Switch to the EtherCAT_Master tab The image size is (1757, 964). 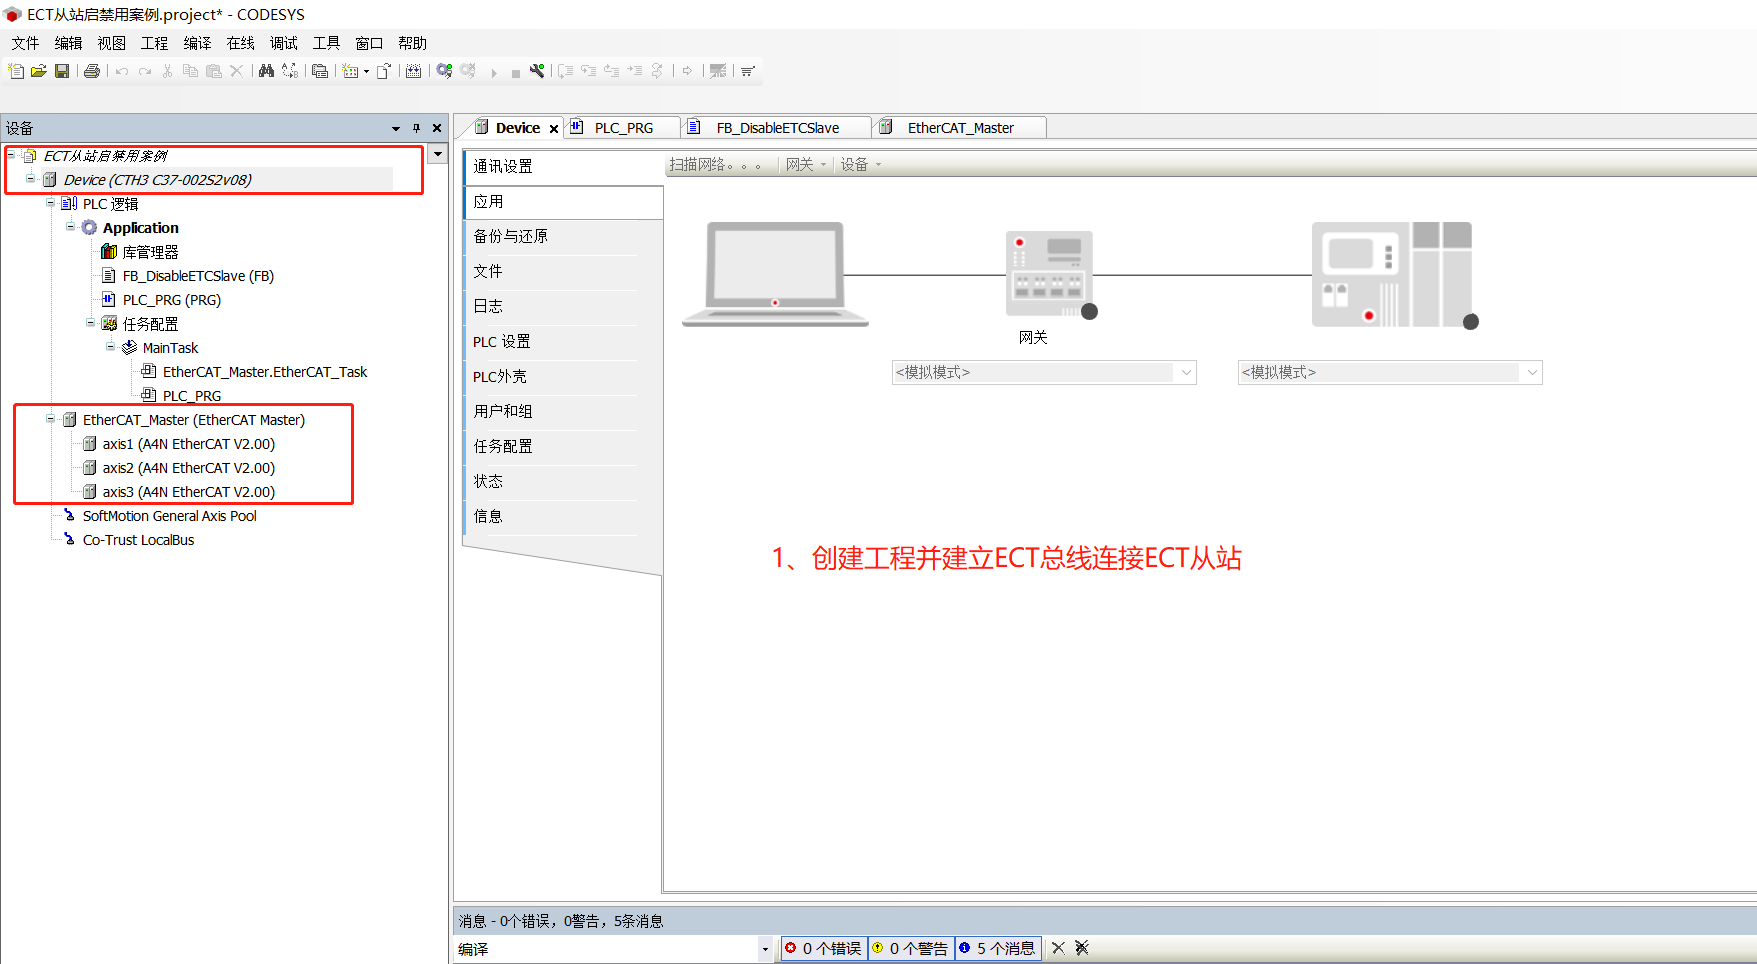point(960,127)
